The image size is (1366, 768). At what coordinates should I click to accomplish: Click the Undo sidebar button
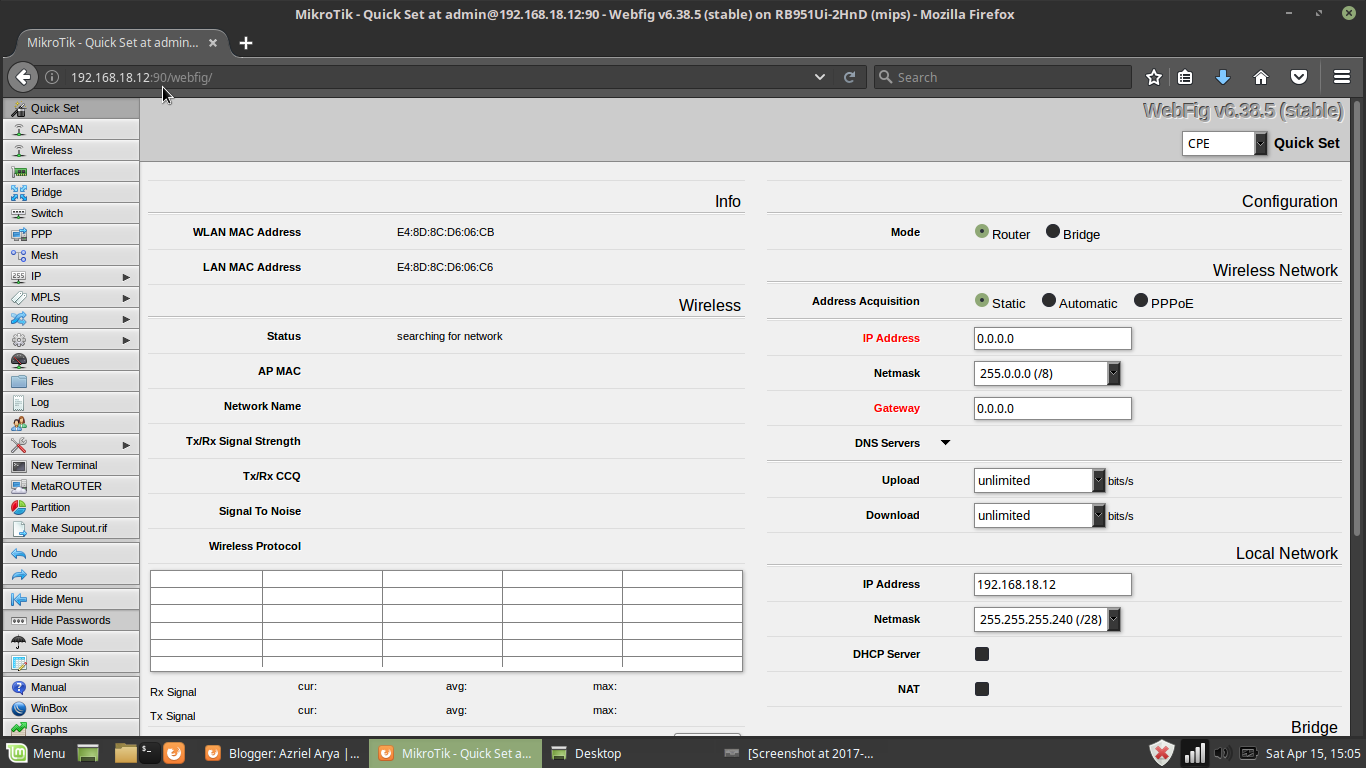(70, 553)
